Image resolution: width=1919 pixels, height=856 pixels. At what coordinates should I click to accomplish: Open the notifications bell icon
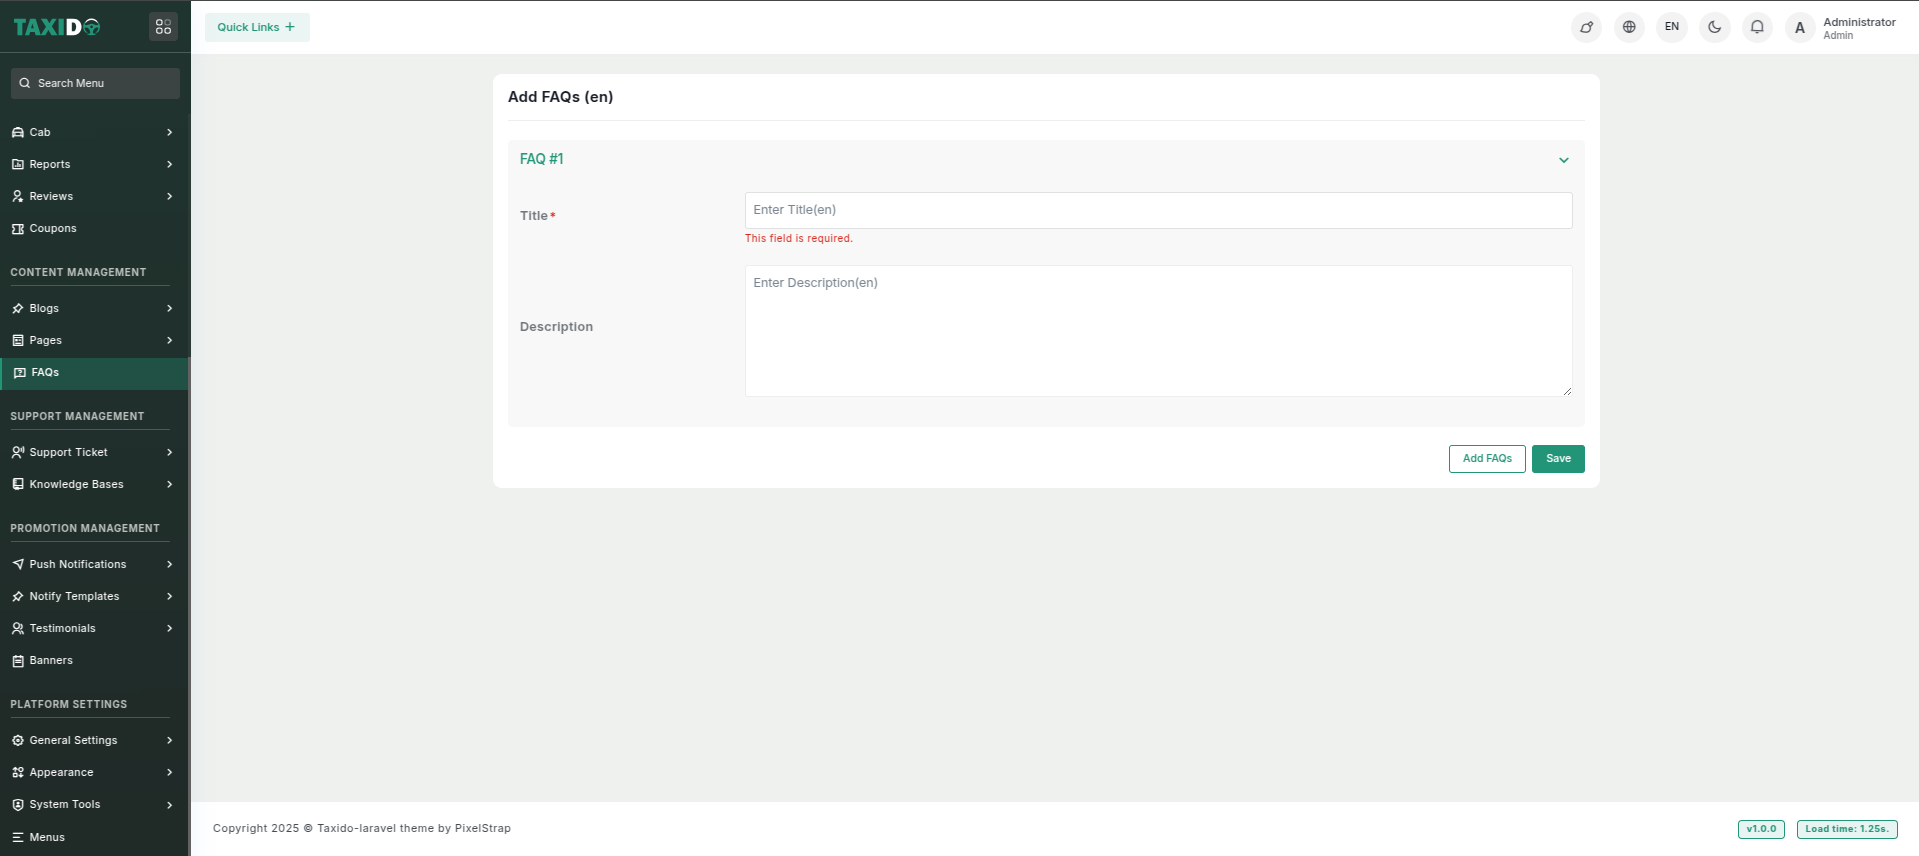(1757, 27)
